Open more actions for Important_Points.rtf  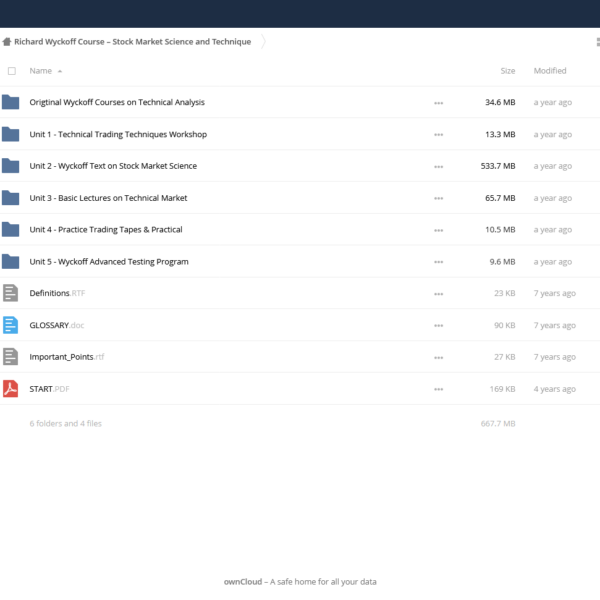[439, 358]
